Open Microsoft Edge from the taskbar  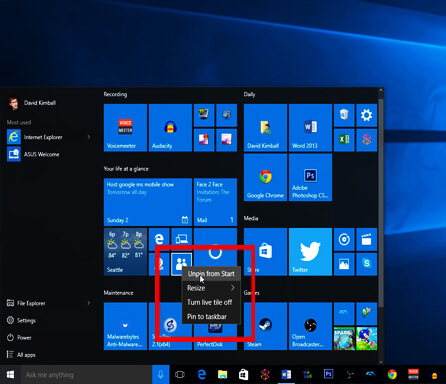point(201,375)
